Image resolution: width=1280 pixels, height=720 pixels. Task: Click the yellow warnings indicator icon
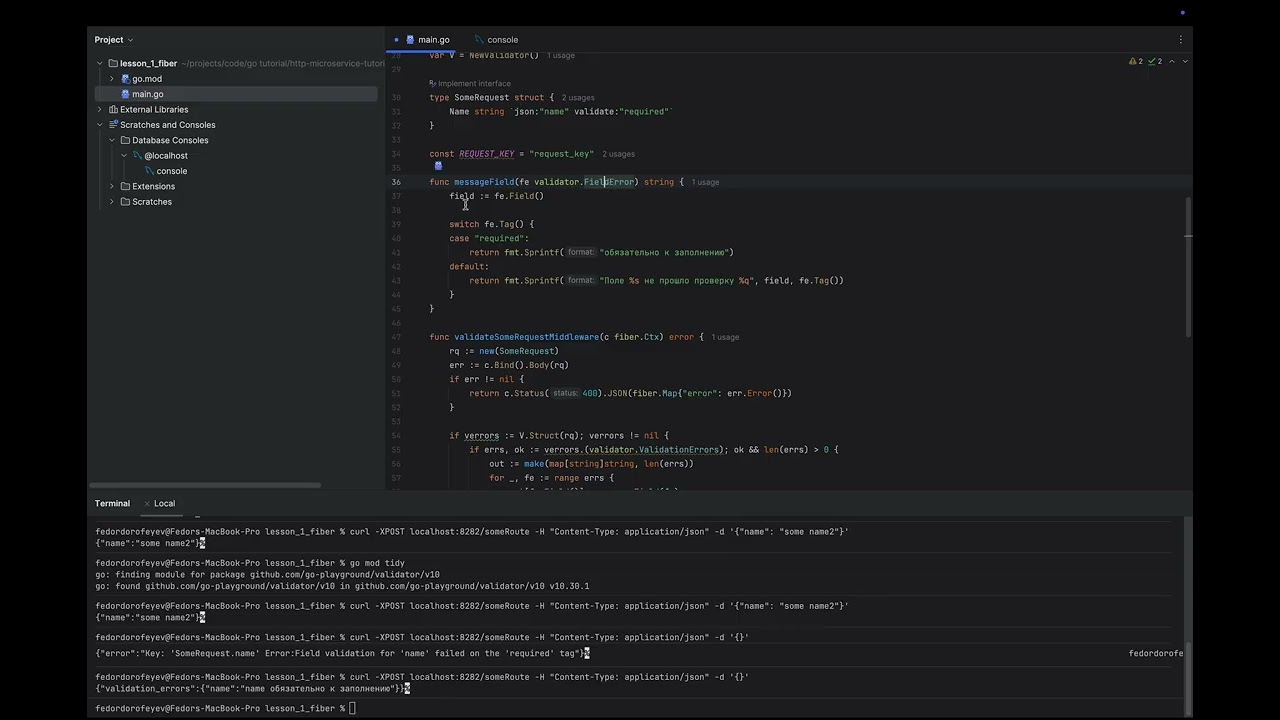point(1132,61)
